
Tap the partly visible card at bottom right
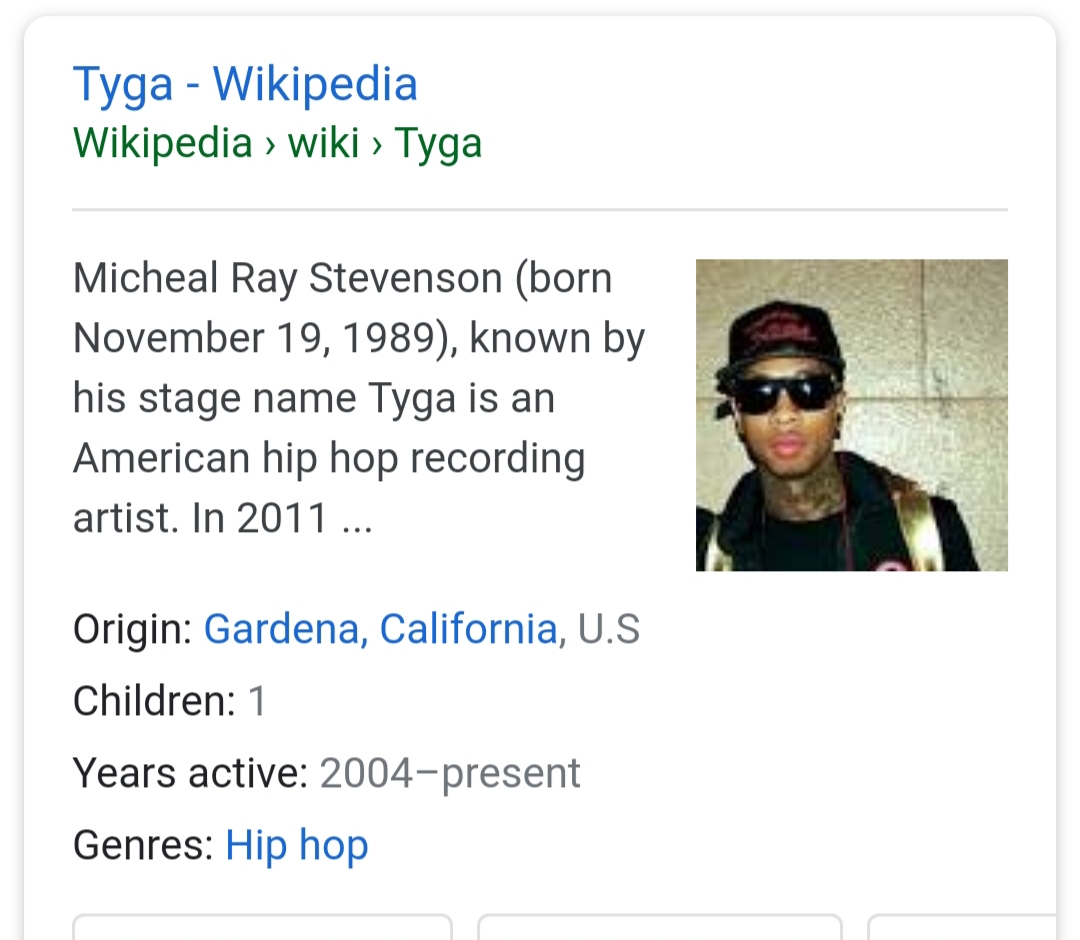961,927
